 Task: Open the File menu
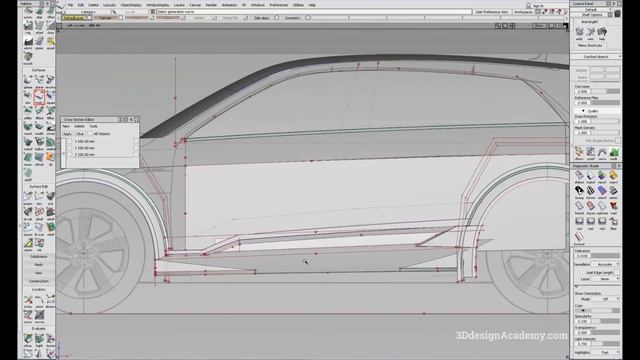coord(70,5)
